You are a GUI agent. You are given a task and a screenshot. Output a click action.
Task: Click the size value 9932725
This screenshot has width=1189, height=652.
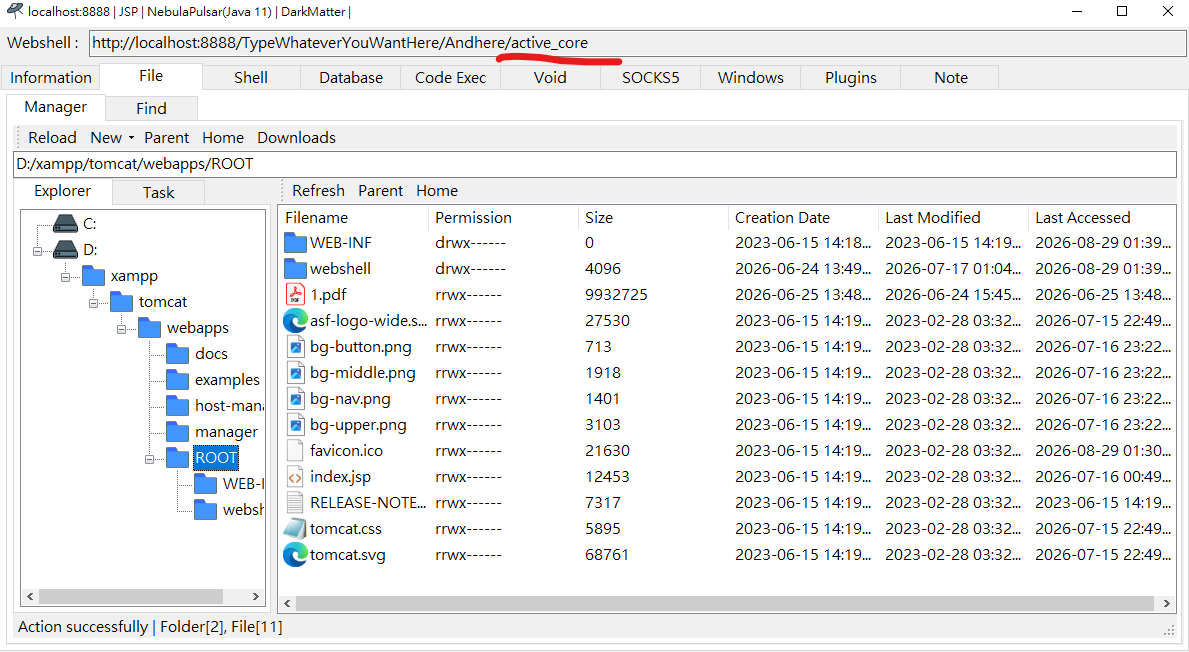pyautogui.click(x=616, y=295)
